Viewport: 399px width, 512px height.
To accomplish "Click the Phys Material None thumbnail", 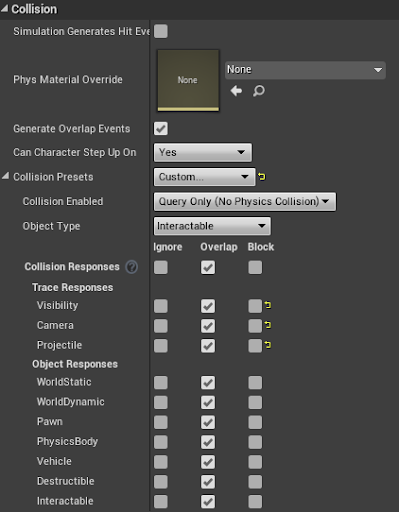I will point(188,80).
